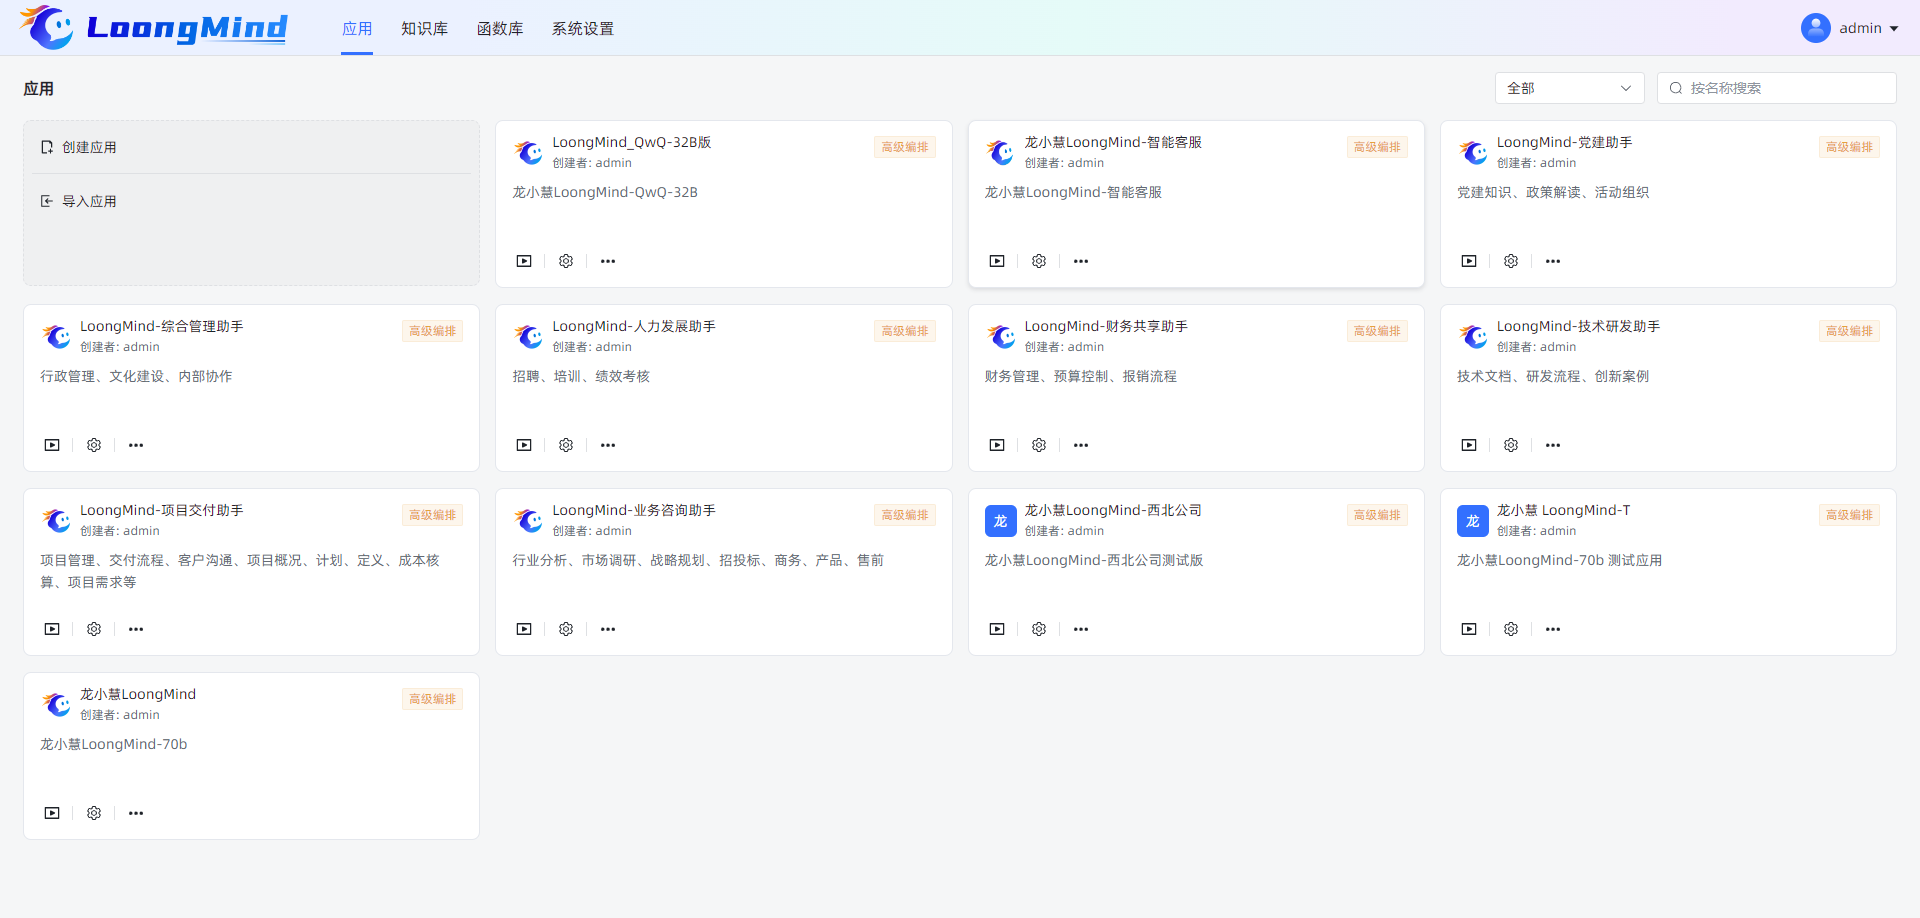Open settings gear for 龙小慧LoongMind-智能客服
The image size is (1920, 918).
[1039, 261]
